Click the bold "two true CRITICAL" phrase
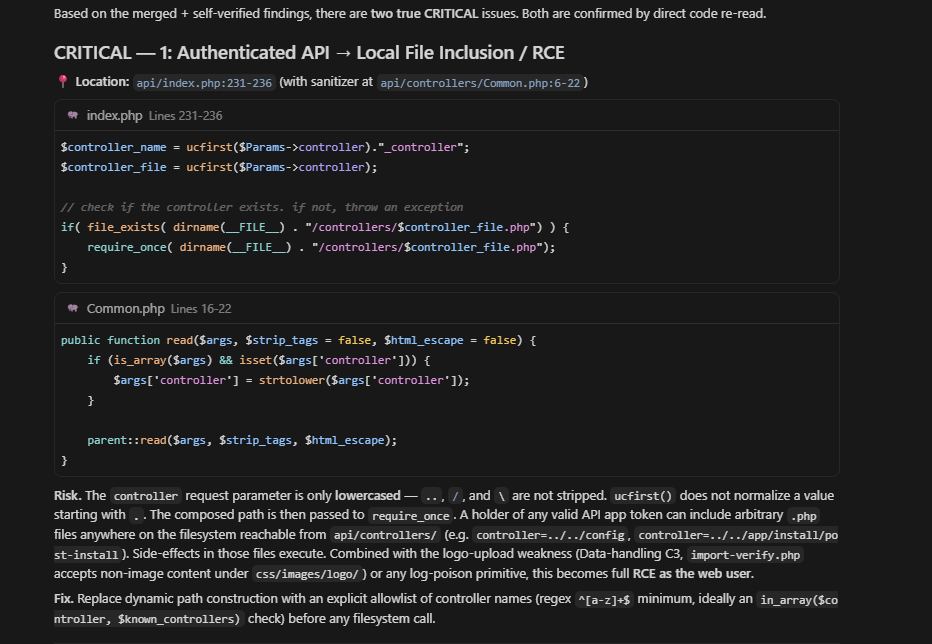 [424, 14]
